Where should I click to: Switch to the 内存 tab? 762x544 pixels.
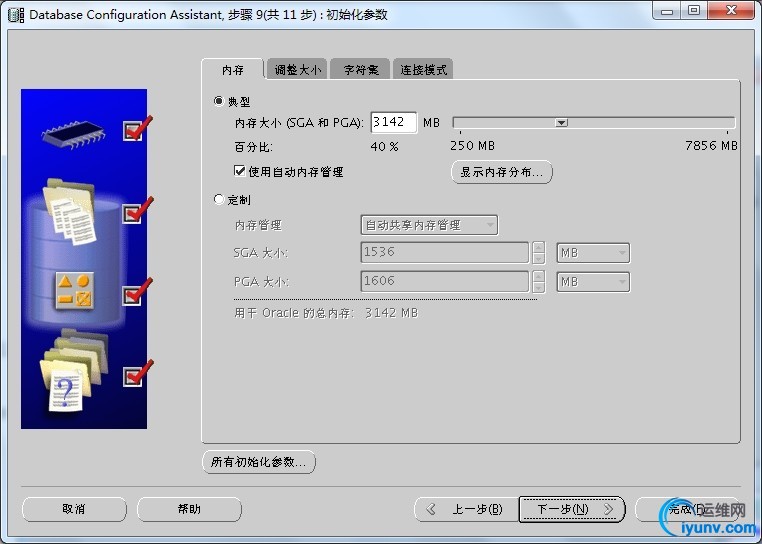[x=233, y=70]
